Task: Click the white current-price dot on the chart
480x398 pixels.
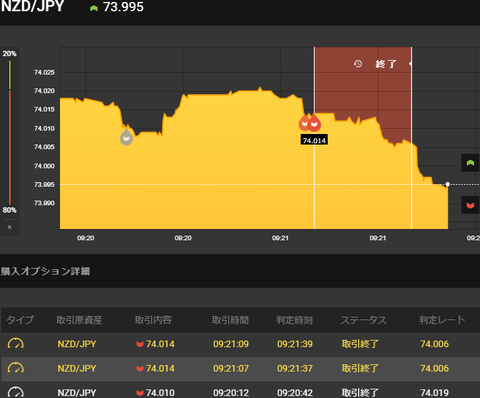Action: [447, 184]
